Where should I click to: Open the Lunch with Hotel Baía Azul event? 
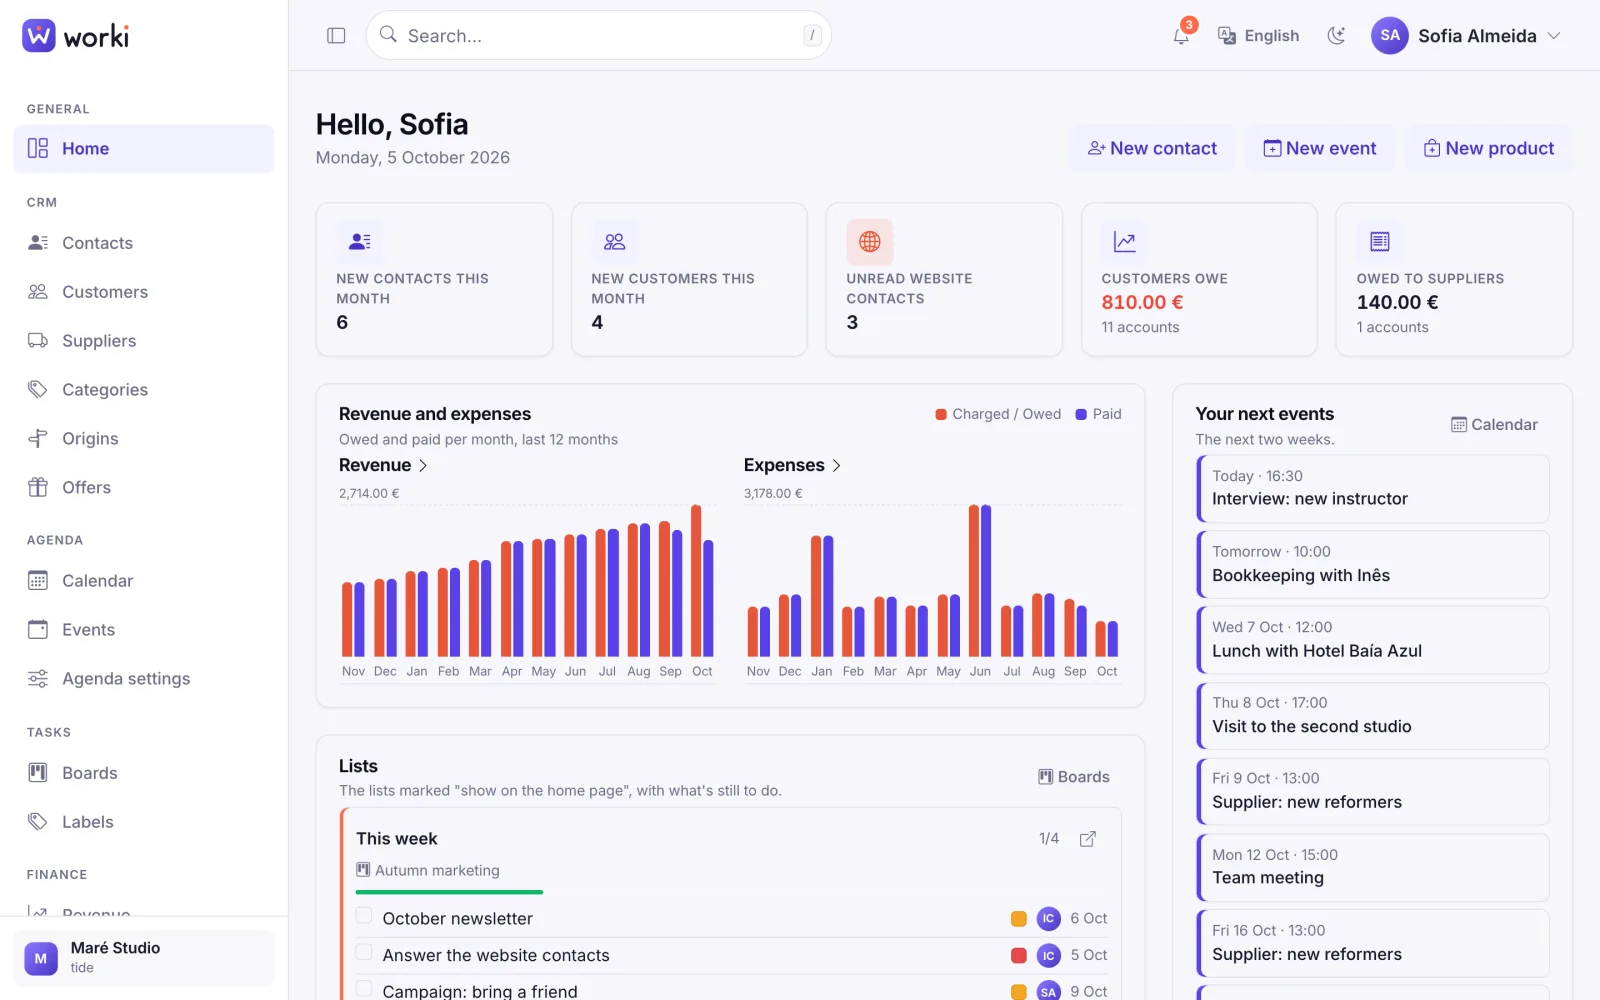pyautogui.click(x=1373, y=640)
